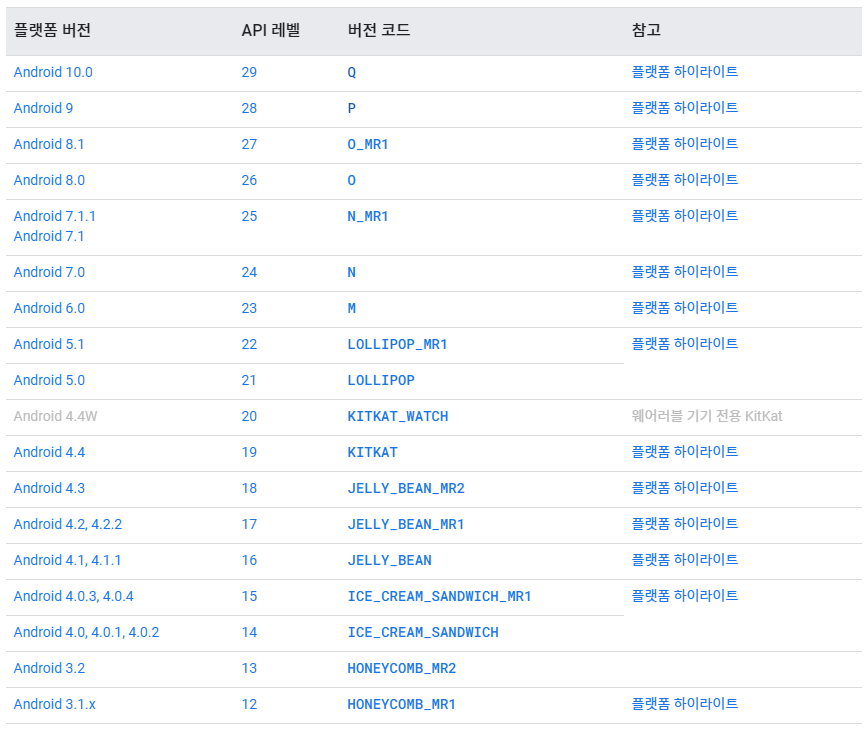
Task: Open 플랫폼 하이라이트 for Android 6.0
Action: [685, 308]
